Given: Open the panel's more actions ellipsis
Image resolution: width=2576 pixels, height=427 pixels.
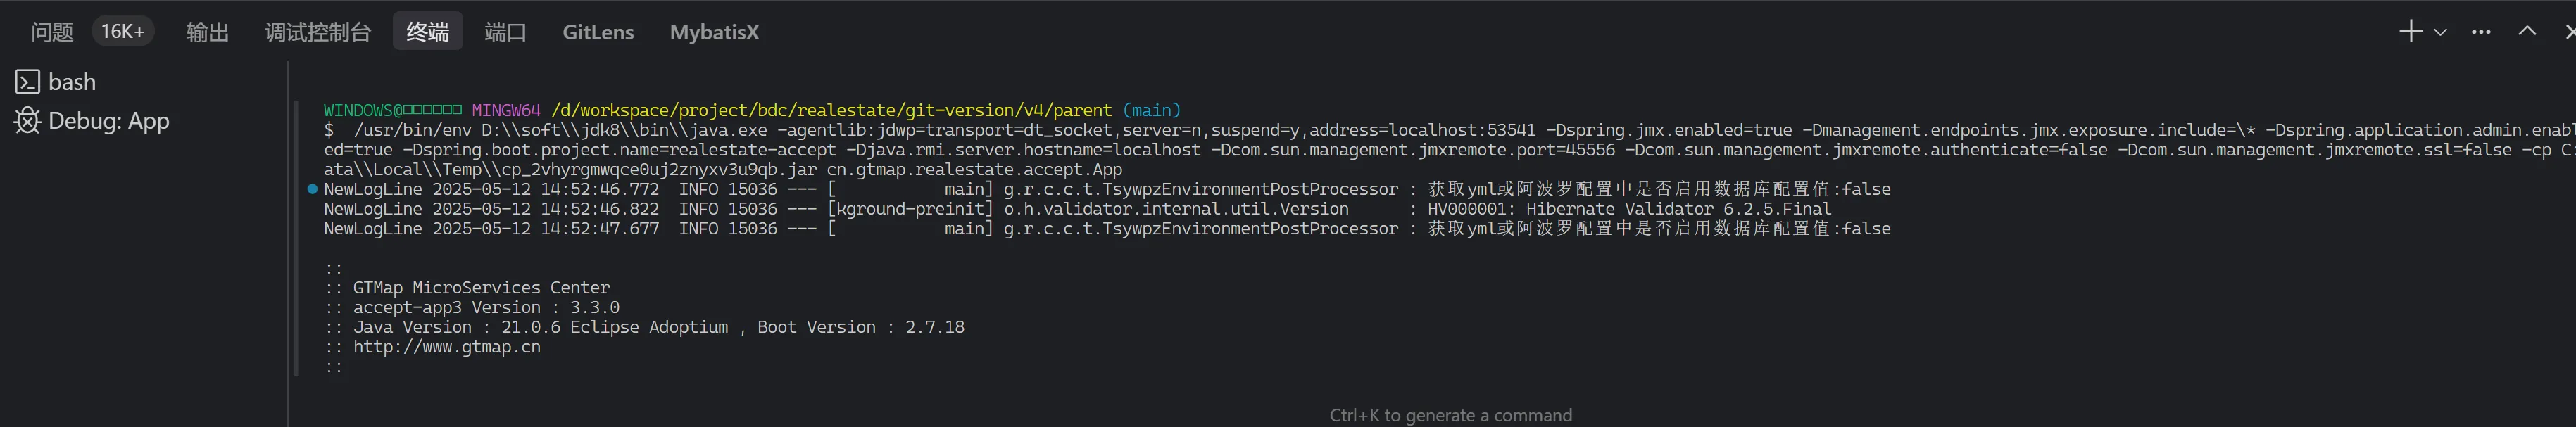Looking at the screenshot, I should coord(2481,32).
